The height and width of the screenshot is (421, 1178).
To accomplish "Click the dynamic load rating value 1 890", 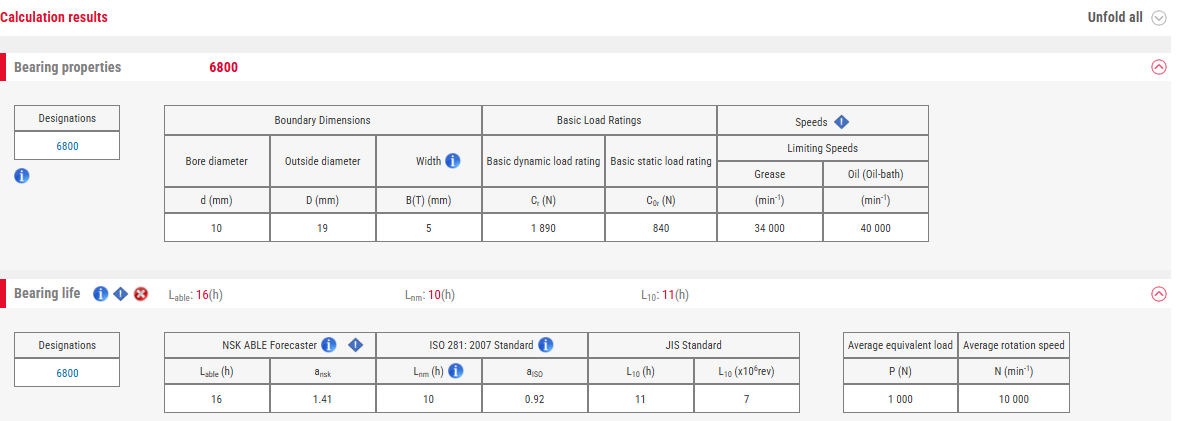I will pos(543,228).
